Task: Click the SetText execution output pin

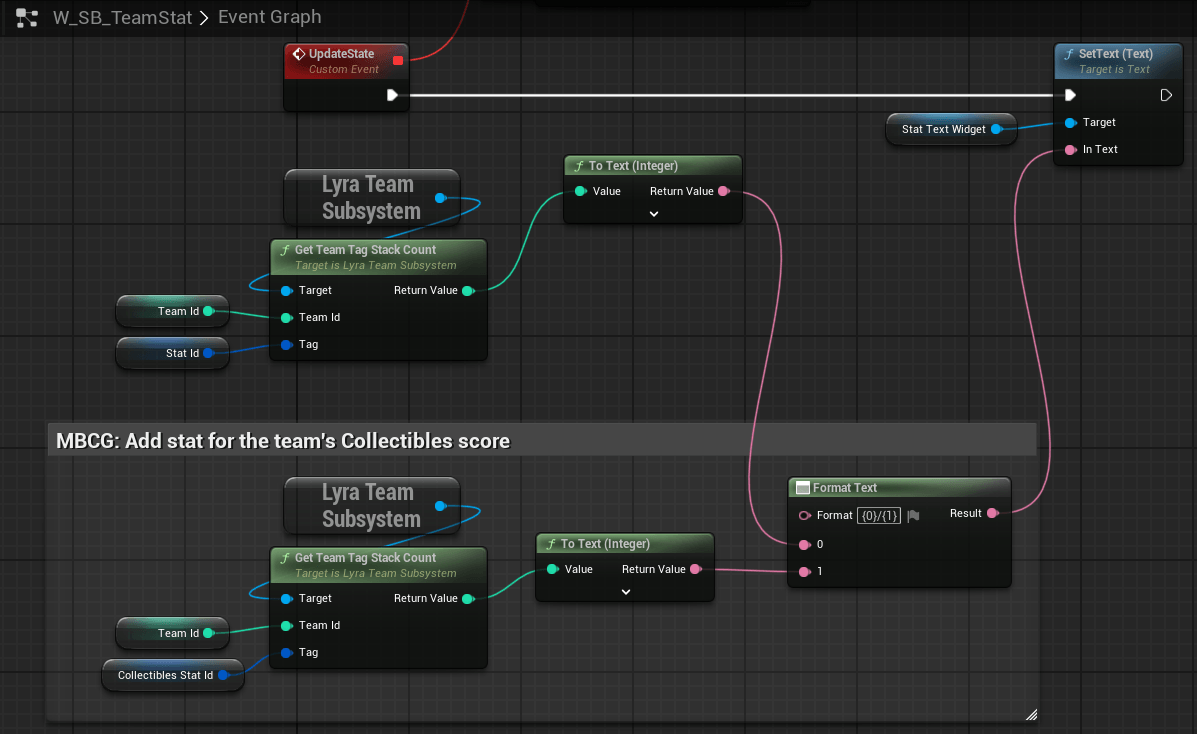Action: click(x=1166, y=95)
